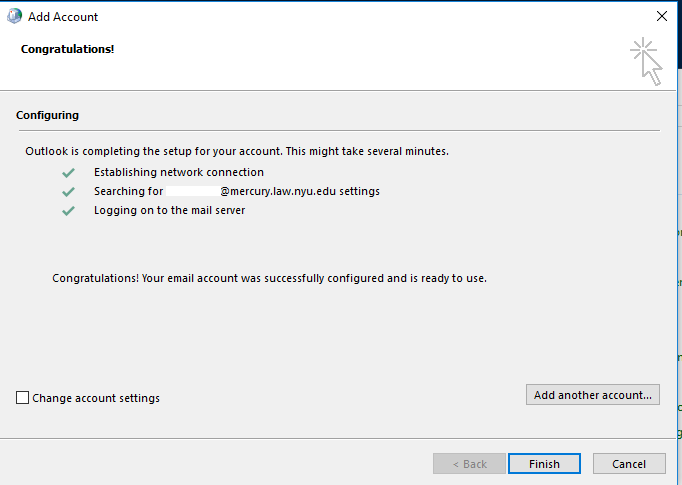The height and width of the screenshot is (485, 682).
Task: Click the sparkling cursor wizard icon
Action: click(646, 62)
